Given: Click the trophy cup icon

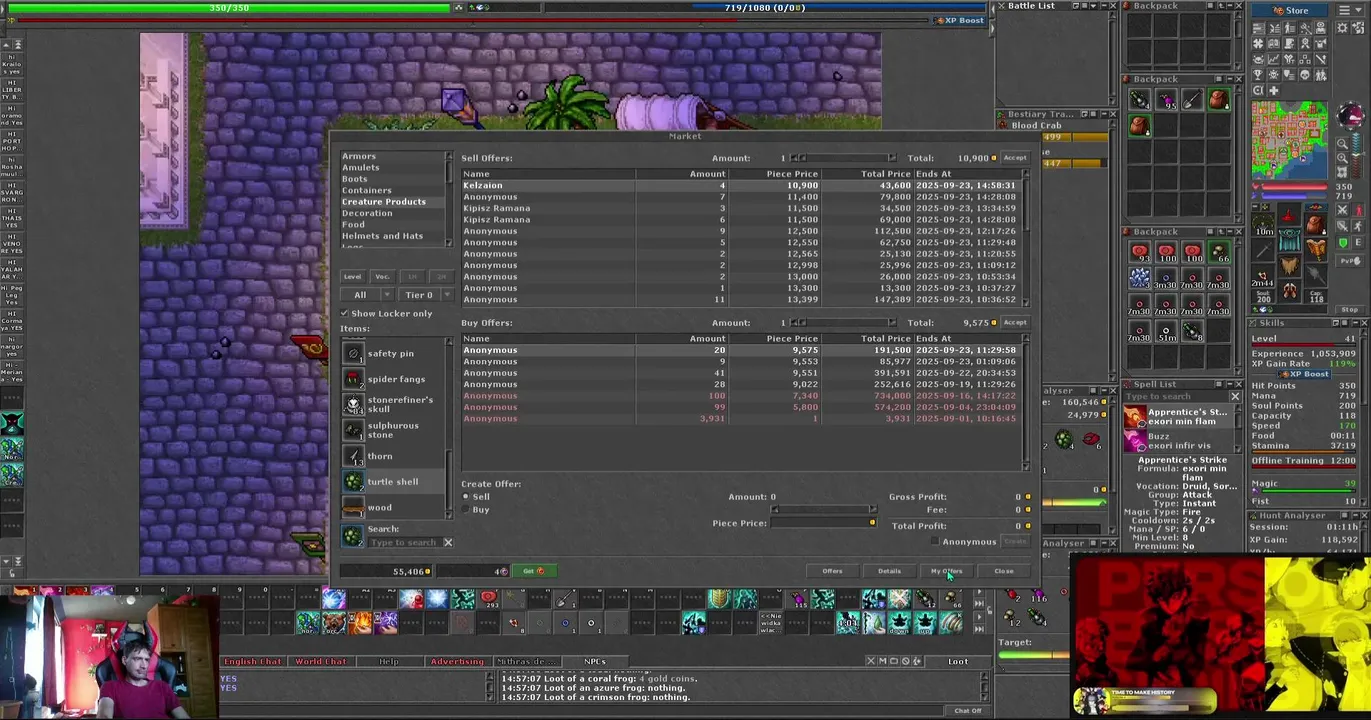Looking at the screenshot, I should (1258, 75).
